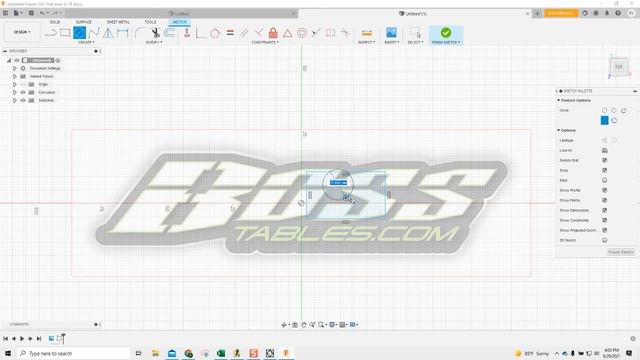
Task: Expand the Named Views tree node
Action: point(15,76)
